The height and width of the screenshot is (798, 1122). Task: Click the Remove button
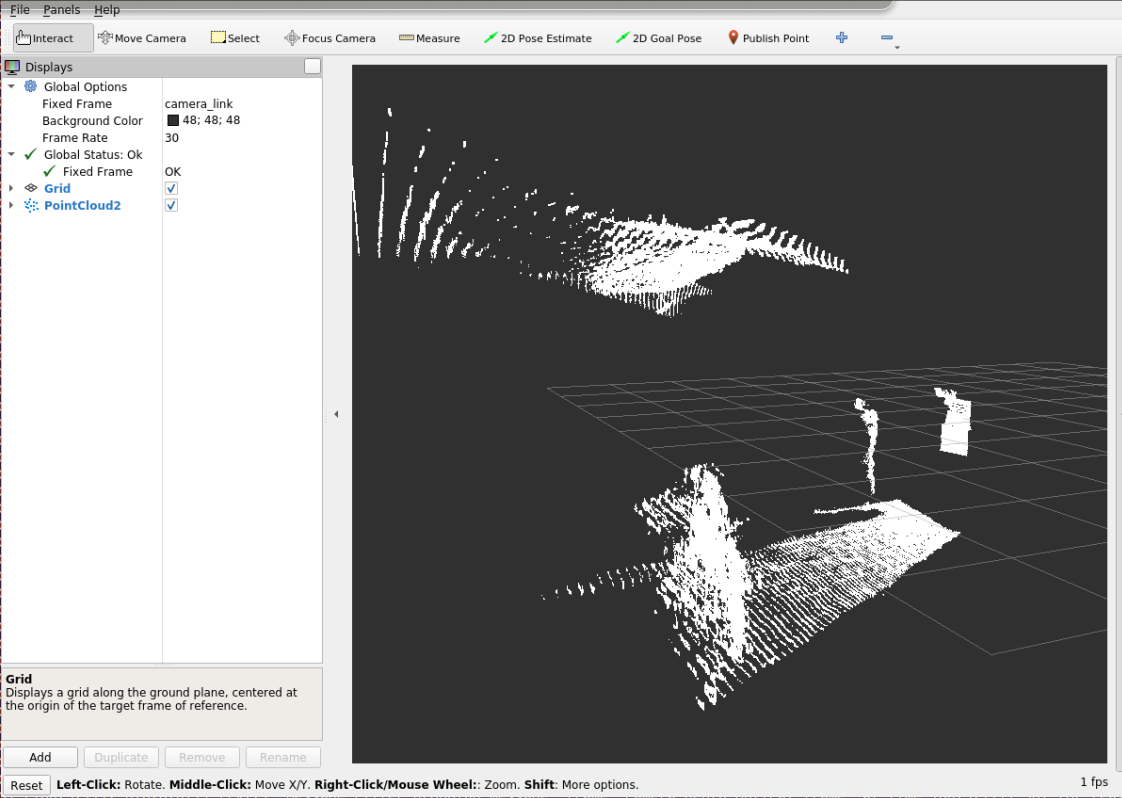202,757
